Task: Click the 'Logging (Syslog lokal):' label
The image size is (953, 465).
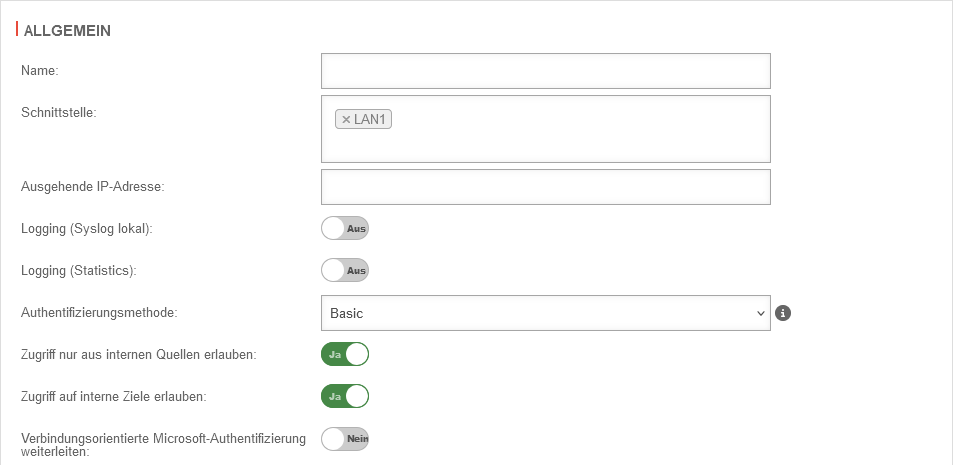Action: click(x=86, y=228)
